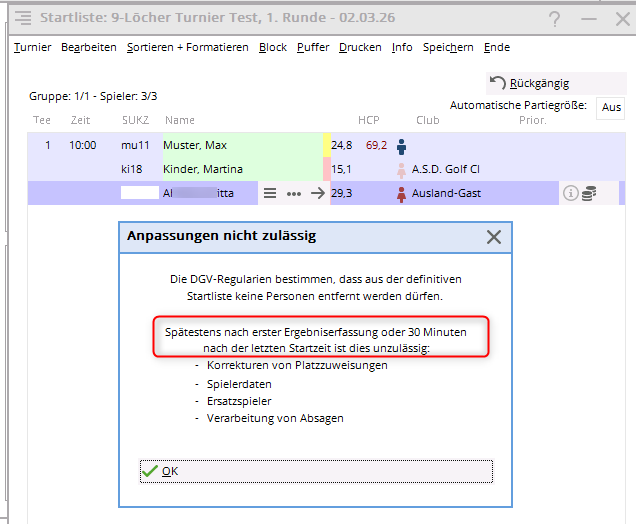636x524 pixels.
Task: Click start time 10:00
Action: coord(83,145)
